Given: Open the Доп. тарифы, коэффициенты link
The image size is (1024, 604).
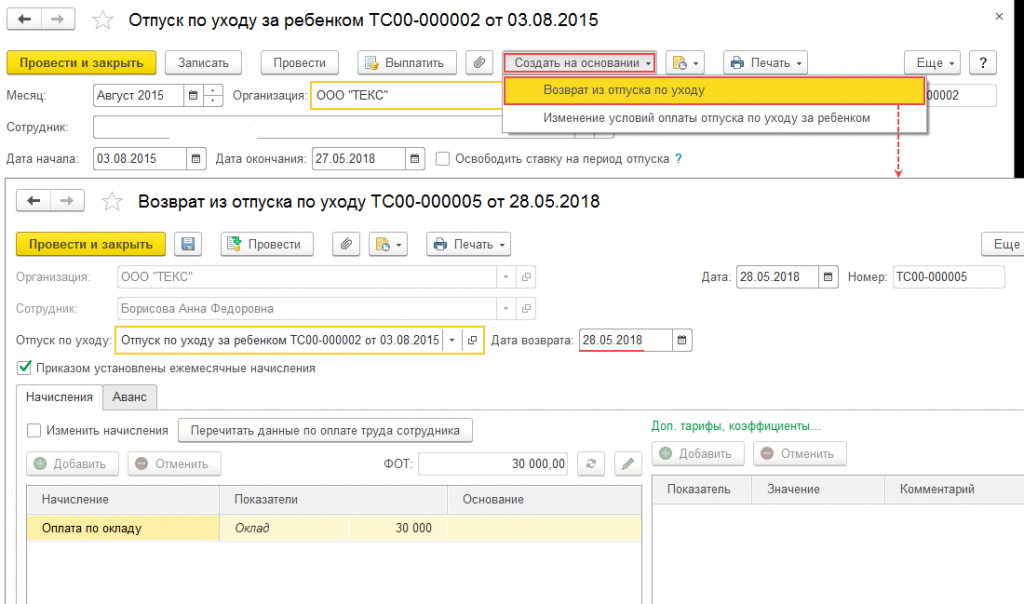Looking at the screenshot, I should pyautogui.click(x=736, y=426).
